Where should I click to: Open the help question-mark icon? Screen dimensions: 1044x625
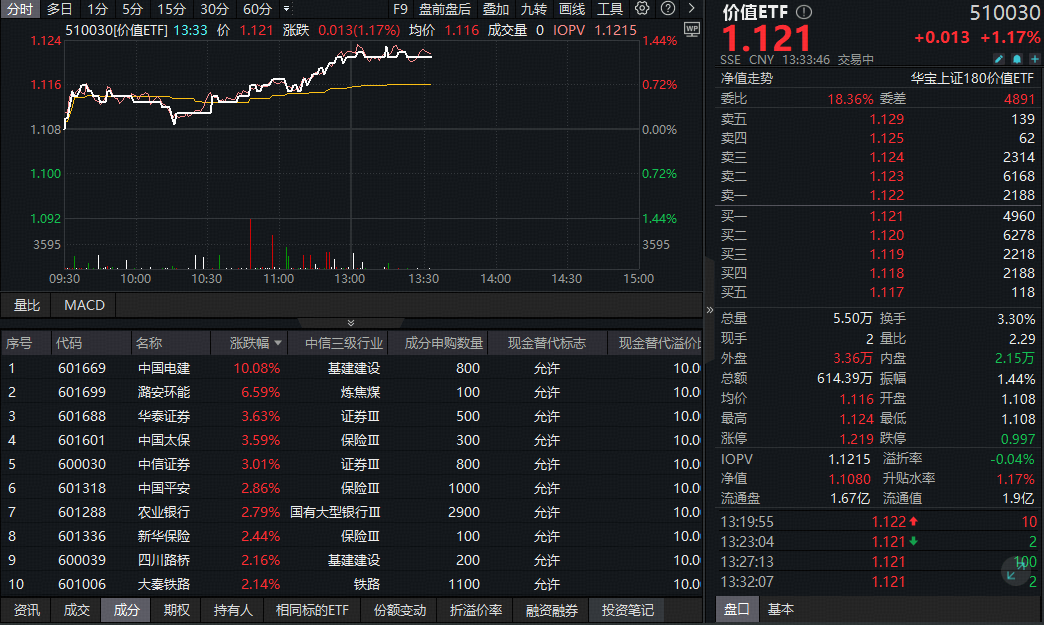coord(667,8)
